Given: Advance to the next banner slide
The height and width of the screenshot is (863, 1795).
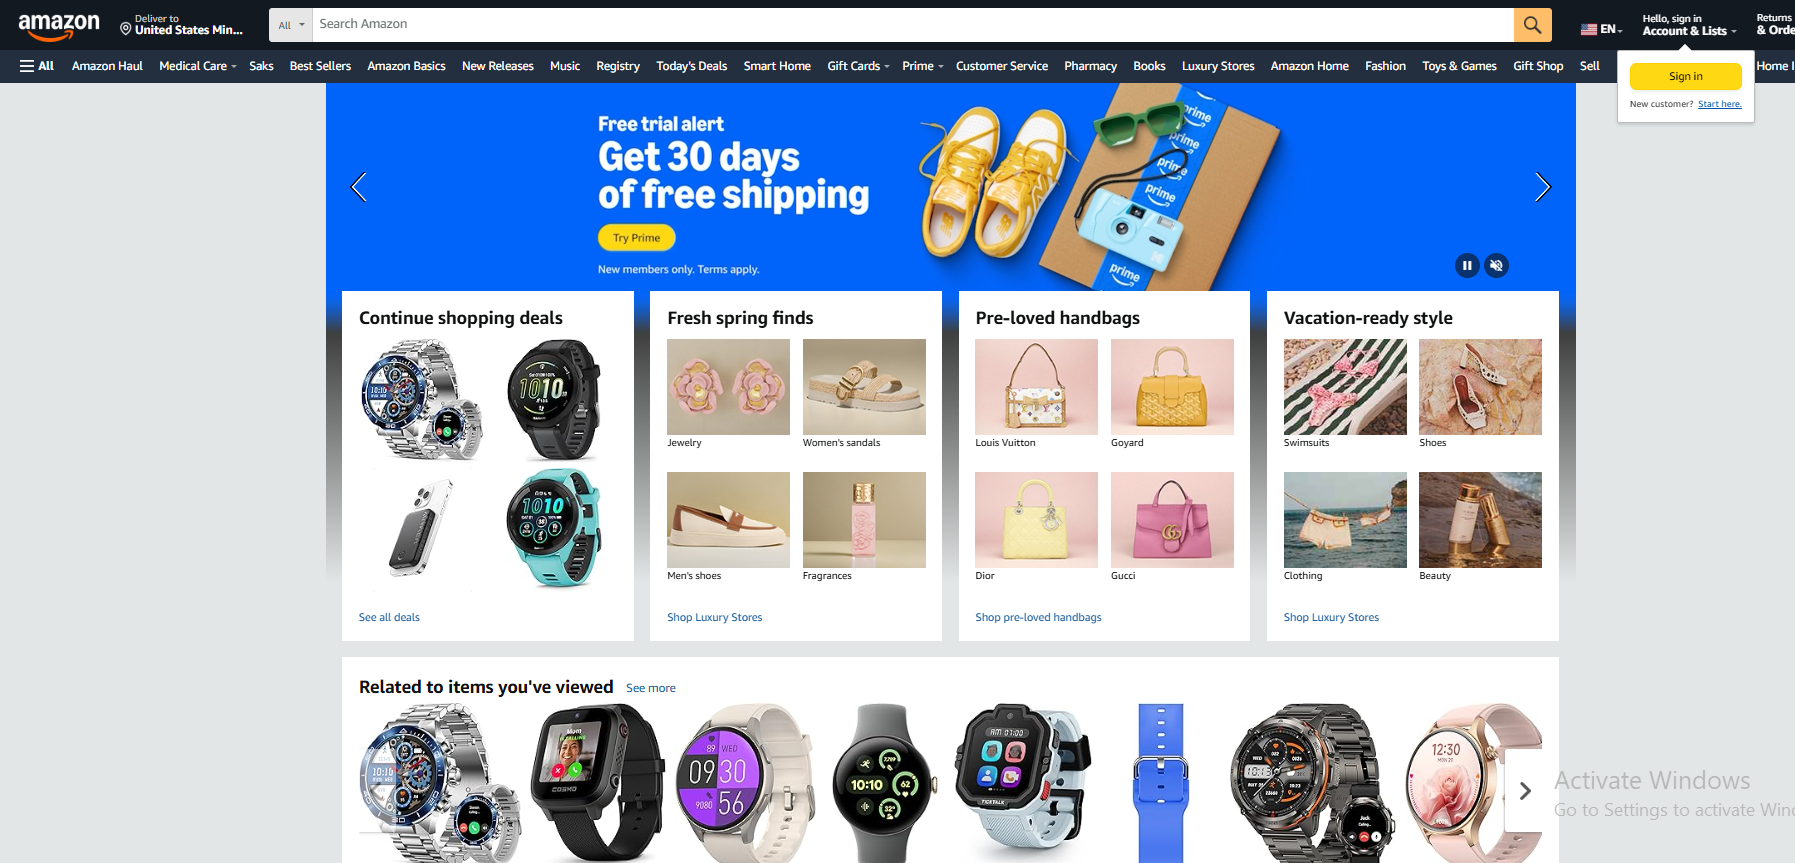Looking at the screenshot, I should click(1542, 187).
